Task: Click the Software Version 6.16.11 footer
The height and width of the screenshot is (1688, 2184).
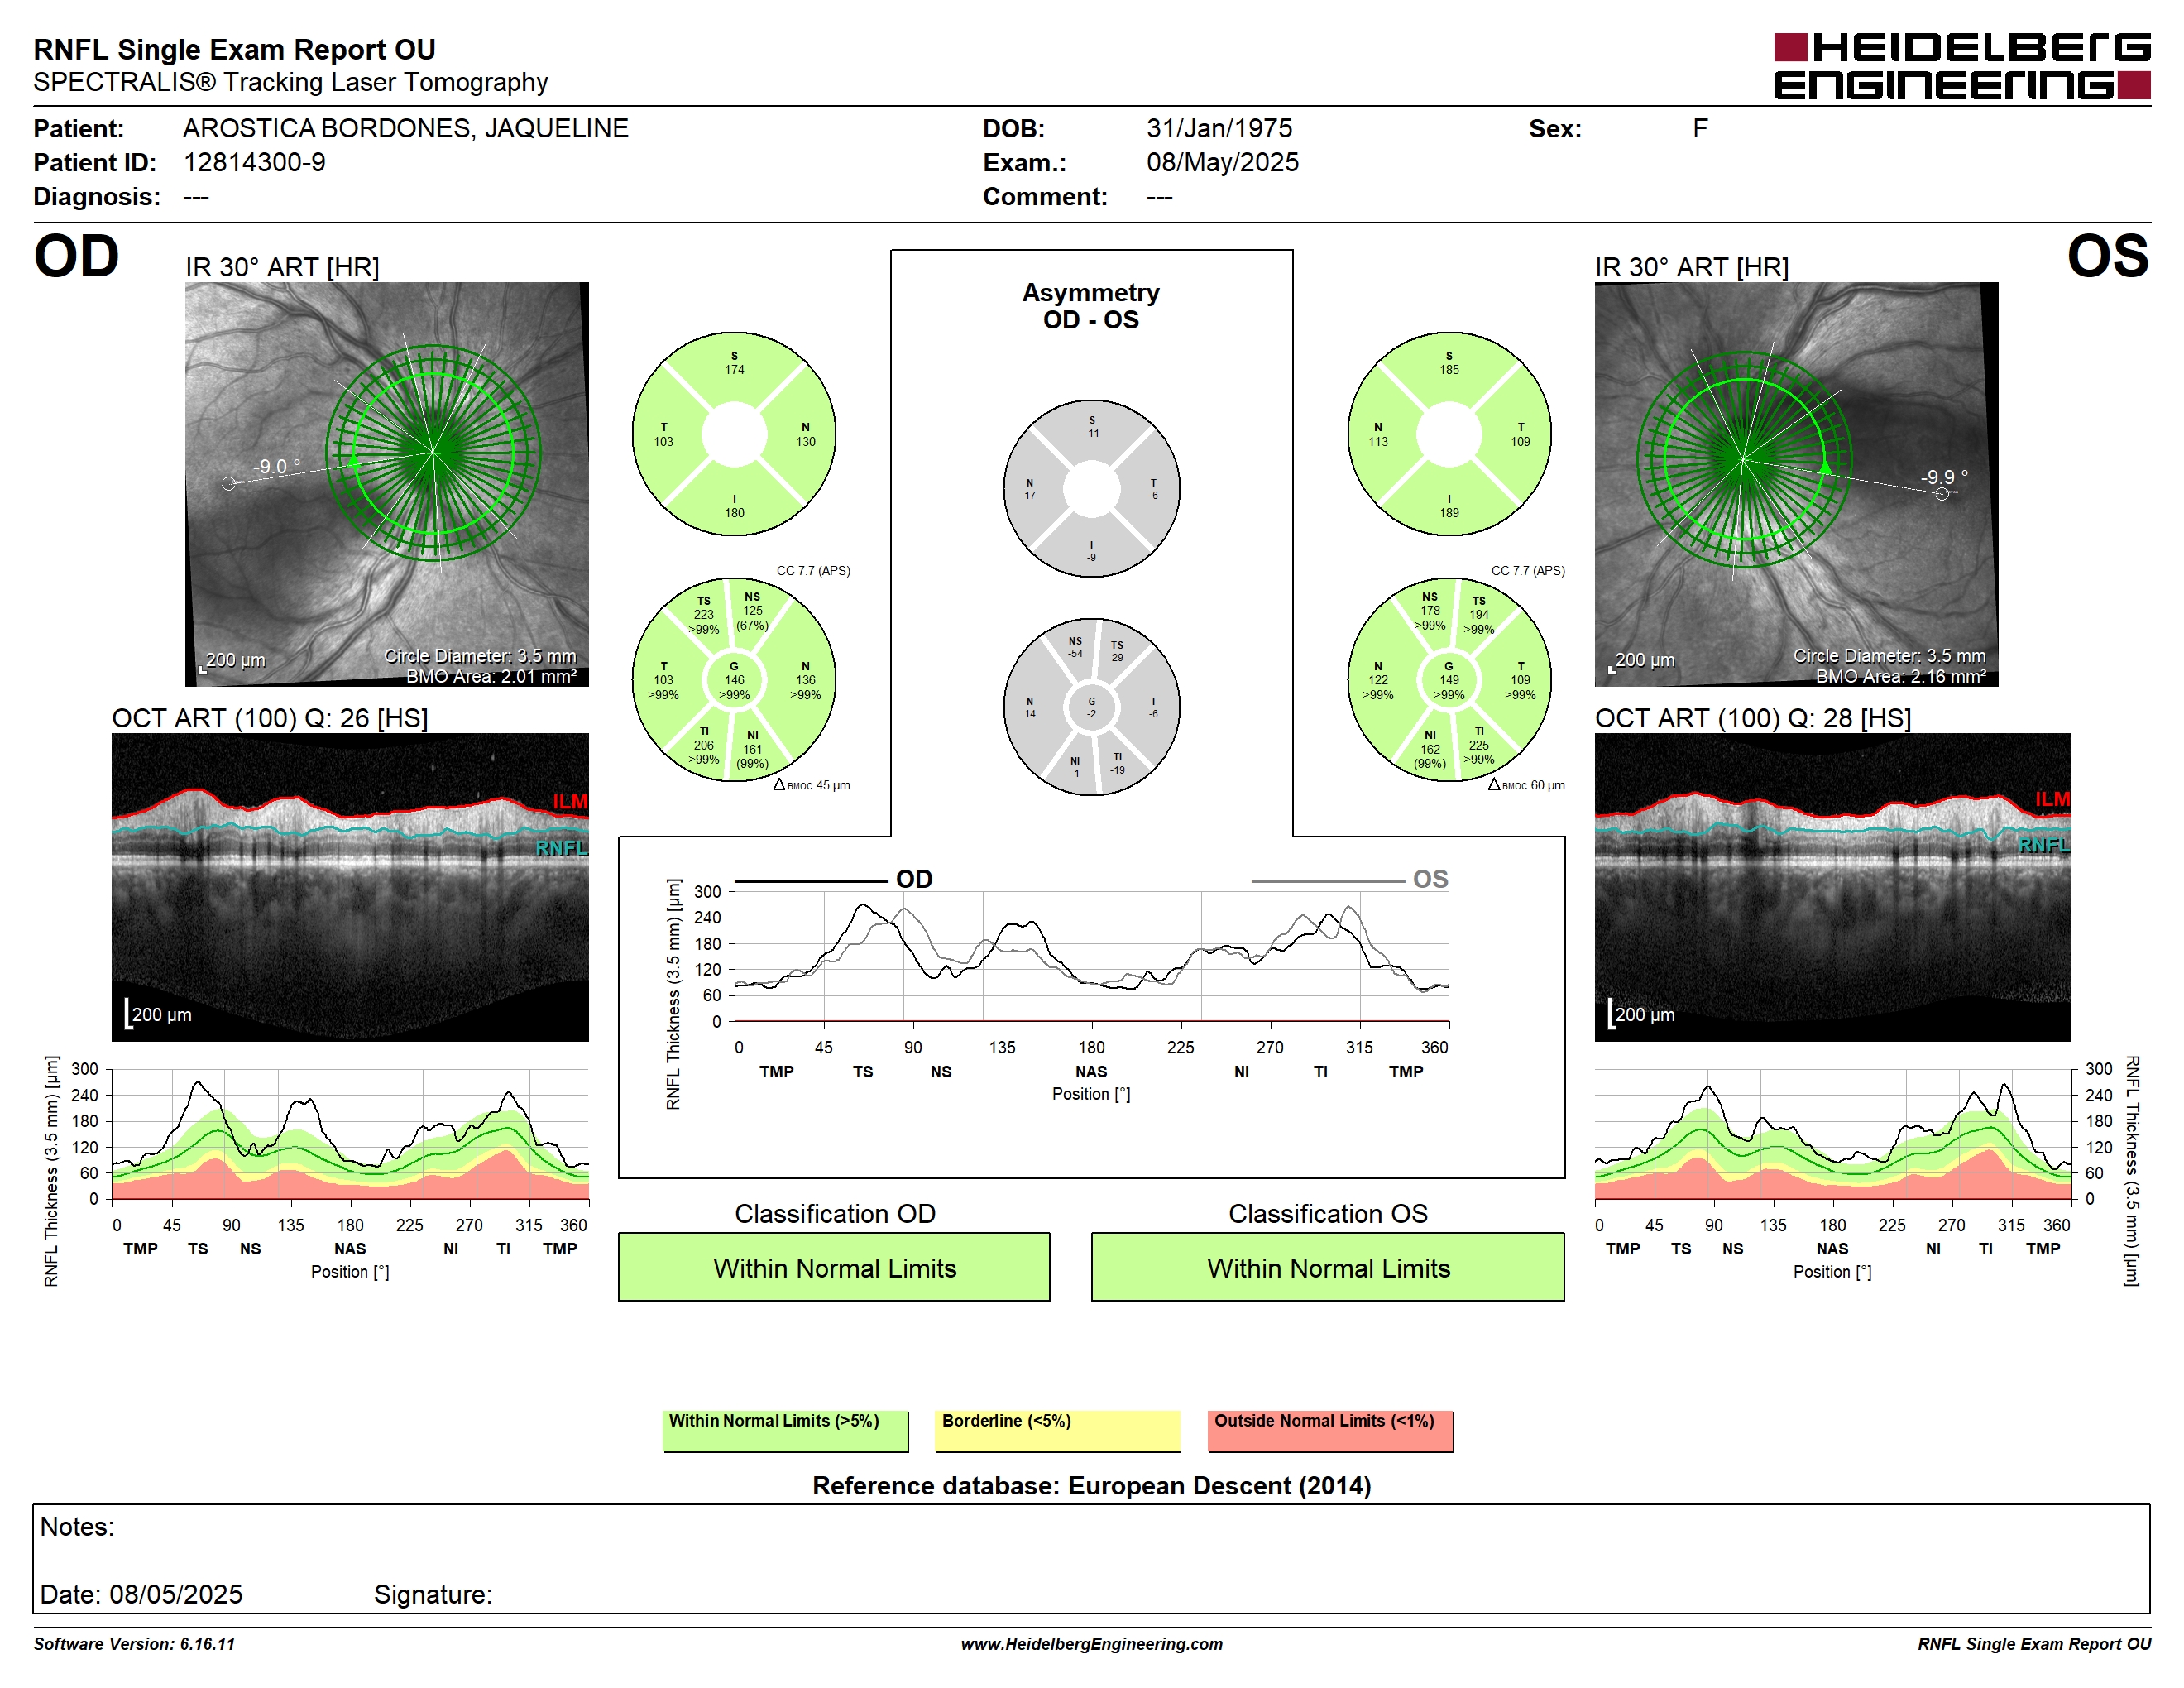Action: [134, 1644]
